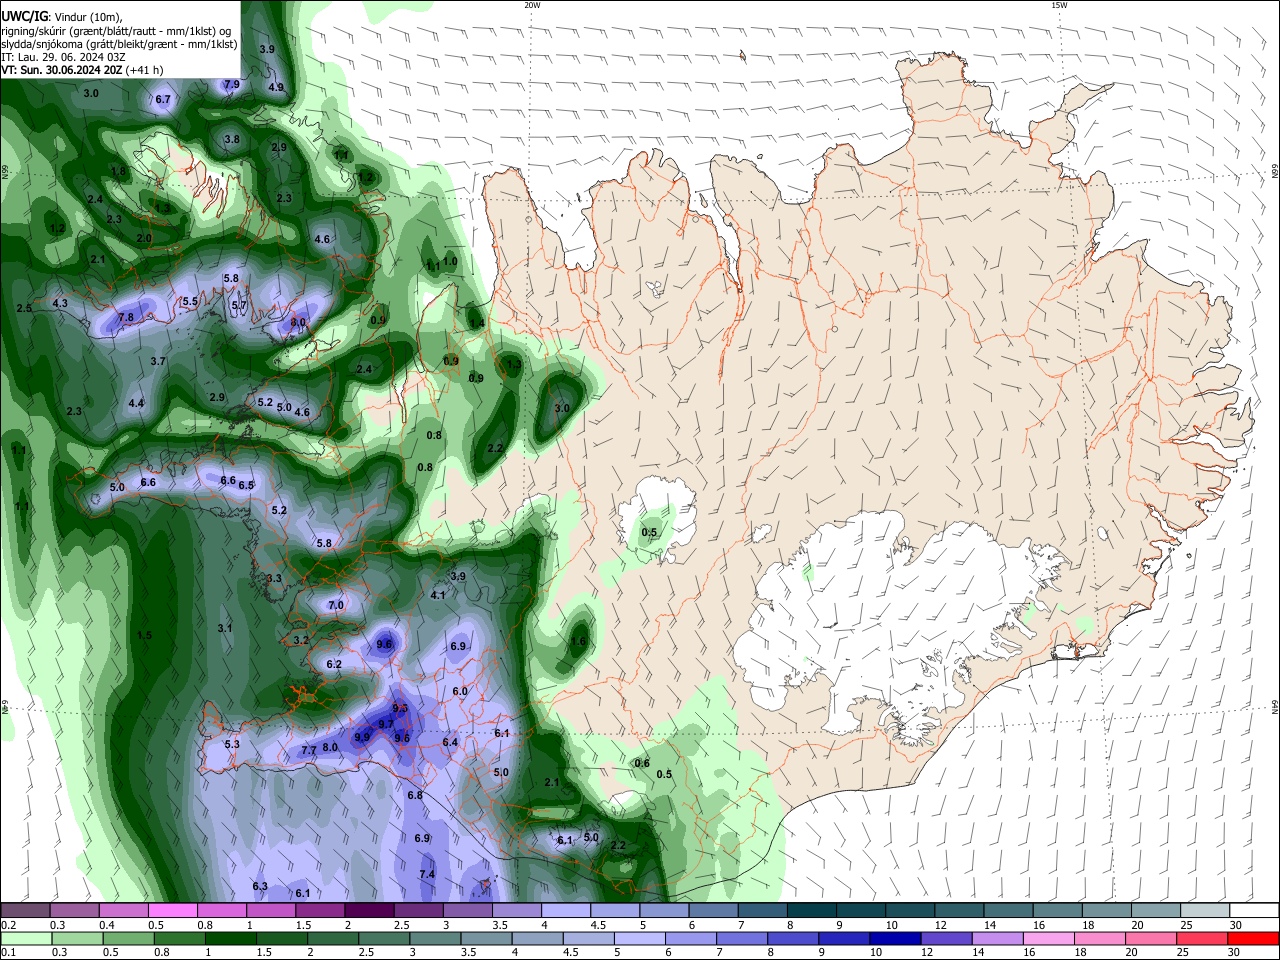Click the 9.7 precipitation value on the map
Image resolution: width=1280 pixels, height=960 pixels.
click(x=386, y=724)
